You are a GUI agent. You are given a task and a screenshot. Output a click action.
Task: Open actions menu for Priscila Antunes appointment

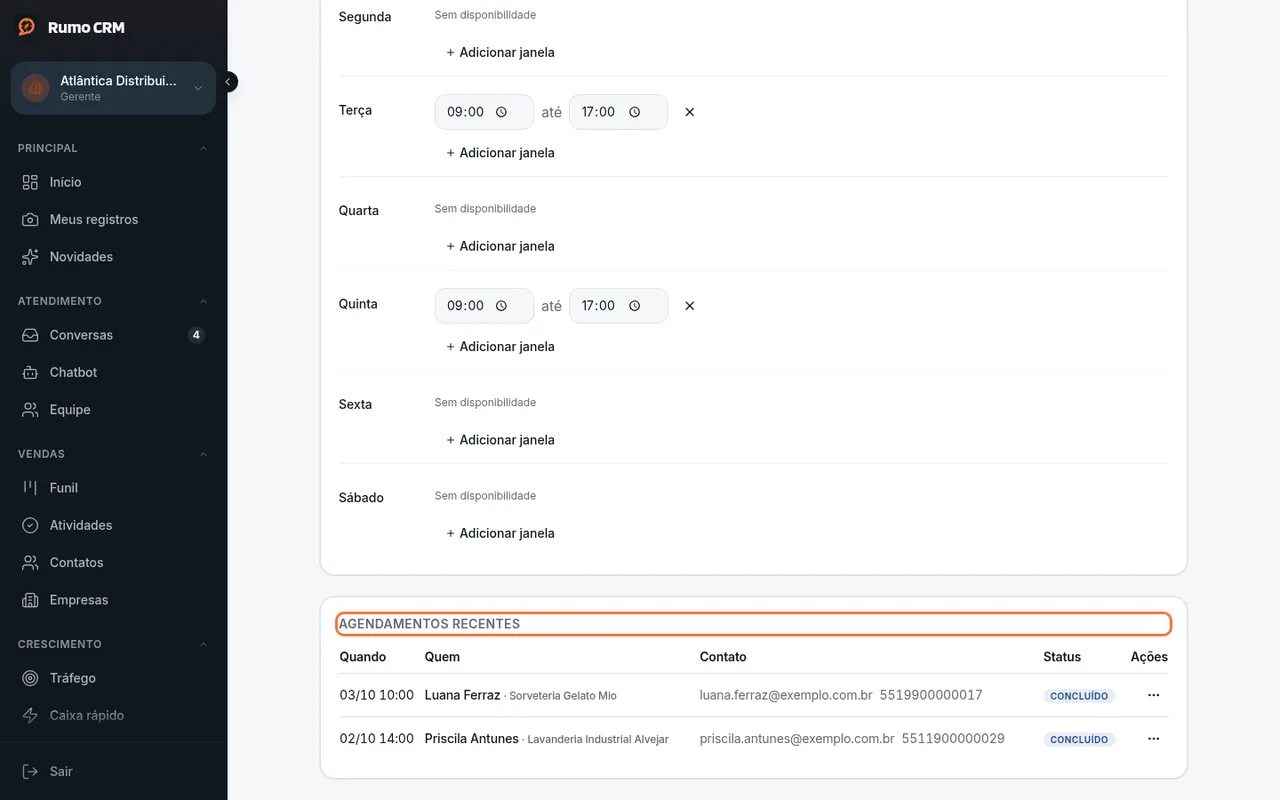[1153, 739]
